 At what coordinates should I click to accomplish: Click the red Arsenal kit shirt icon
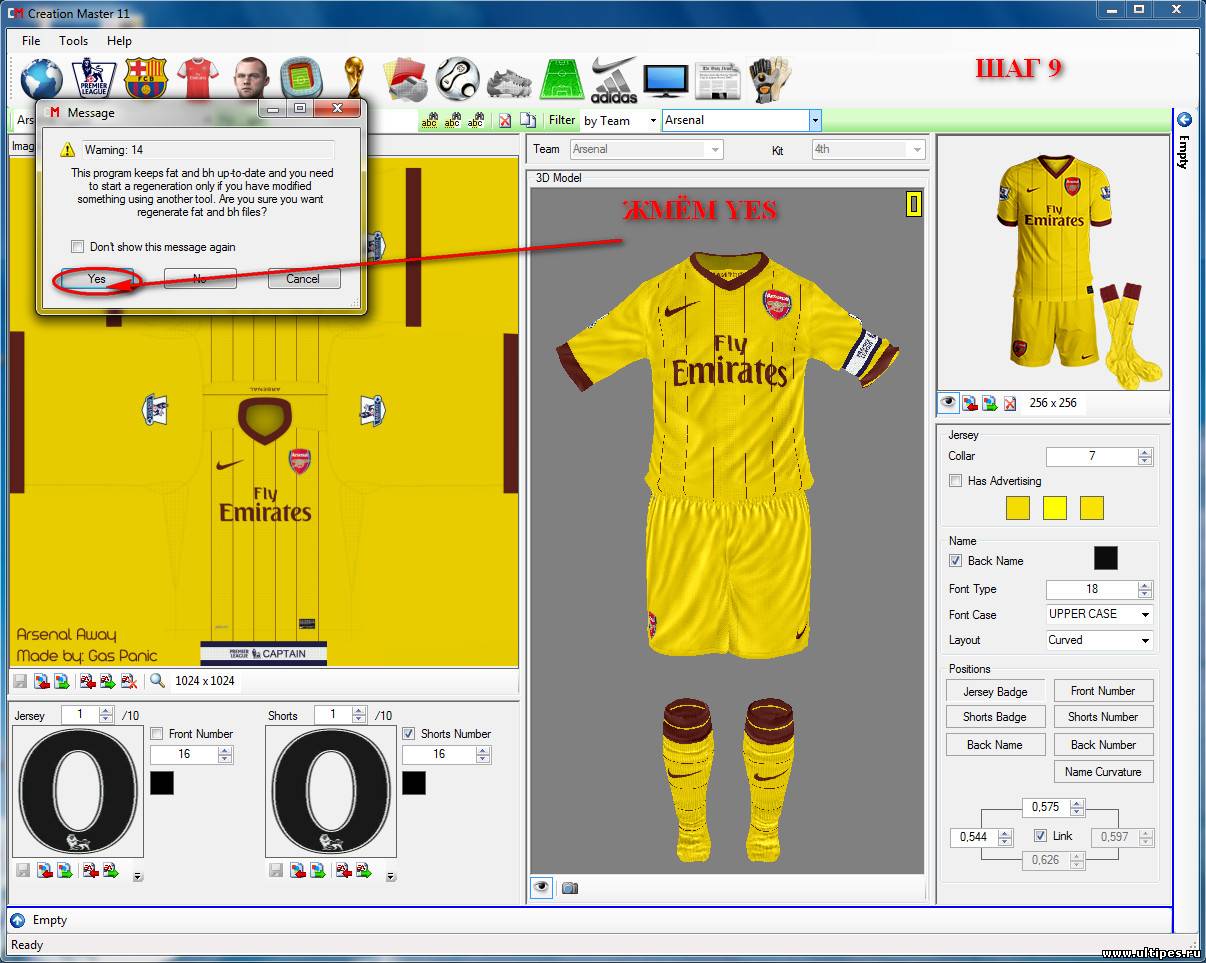(197, 79)
